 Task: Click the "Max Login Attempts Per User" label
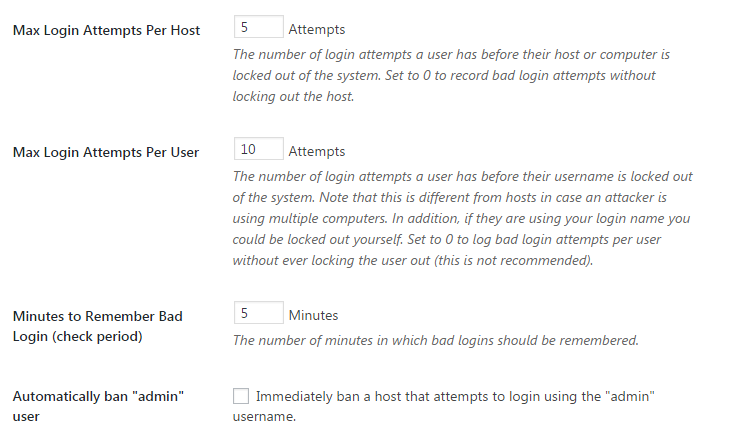(105, 152)
